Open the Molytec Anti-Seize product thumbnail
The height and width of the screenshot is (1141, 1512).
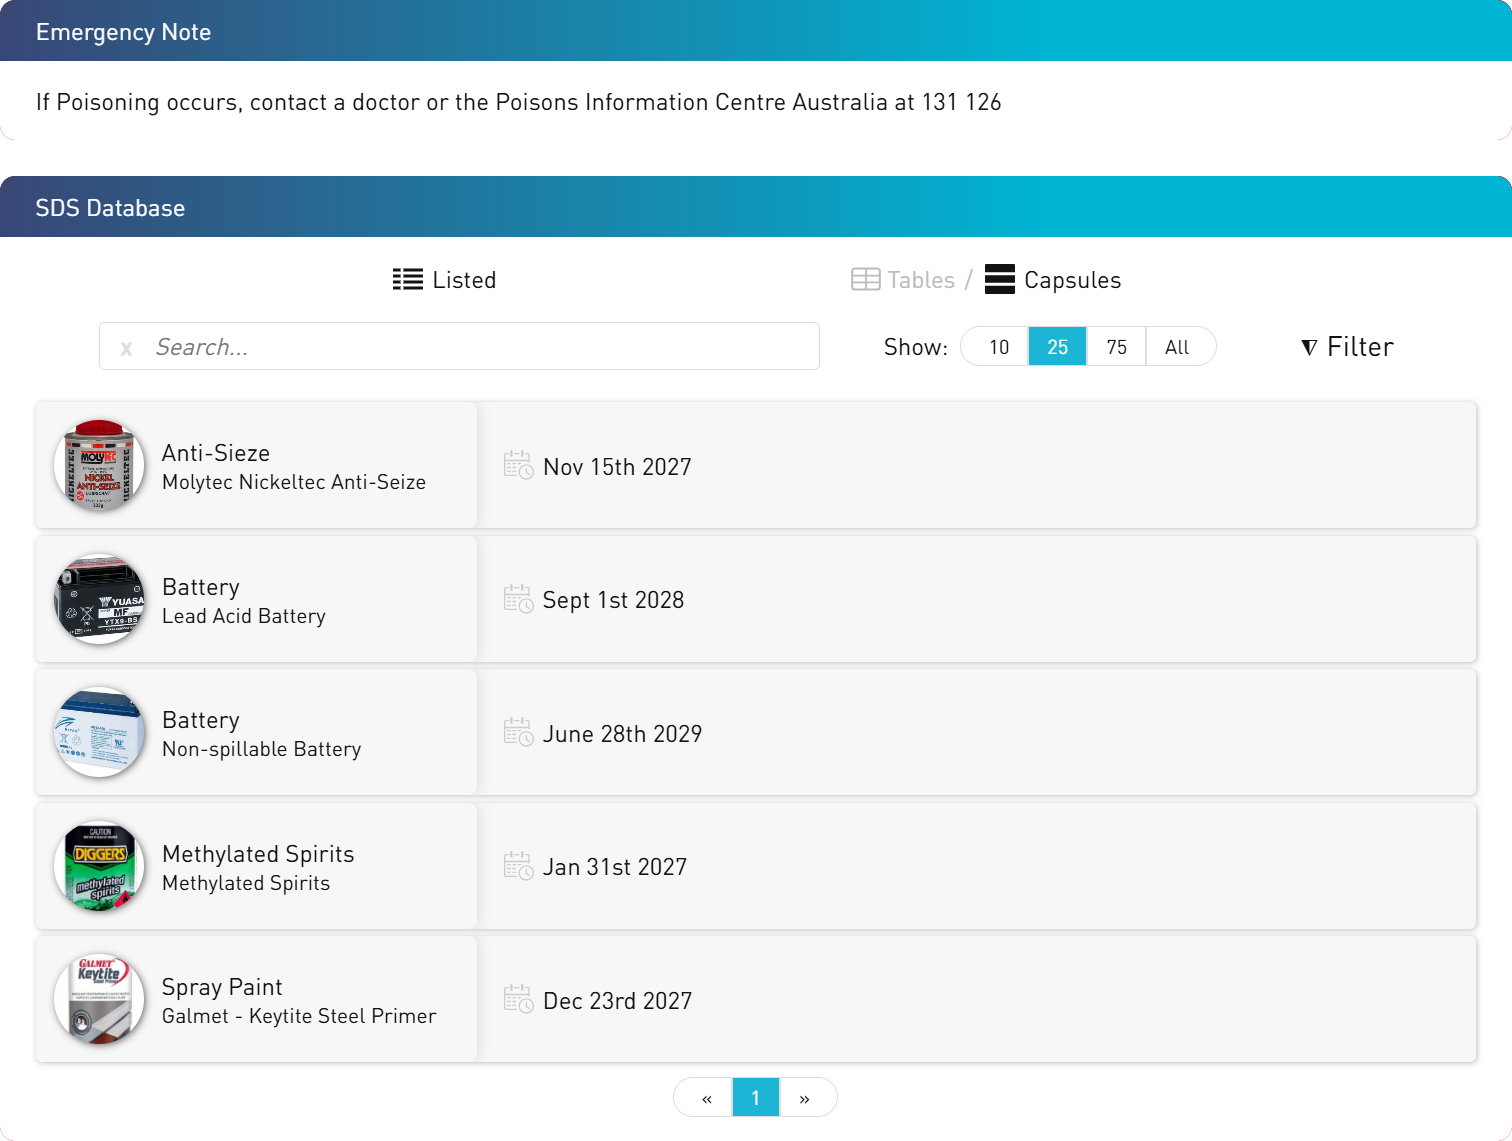pyautogui.click(x=99, y=465)
